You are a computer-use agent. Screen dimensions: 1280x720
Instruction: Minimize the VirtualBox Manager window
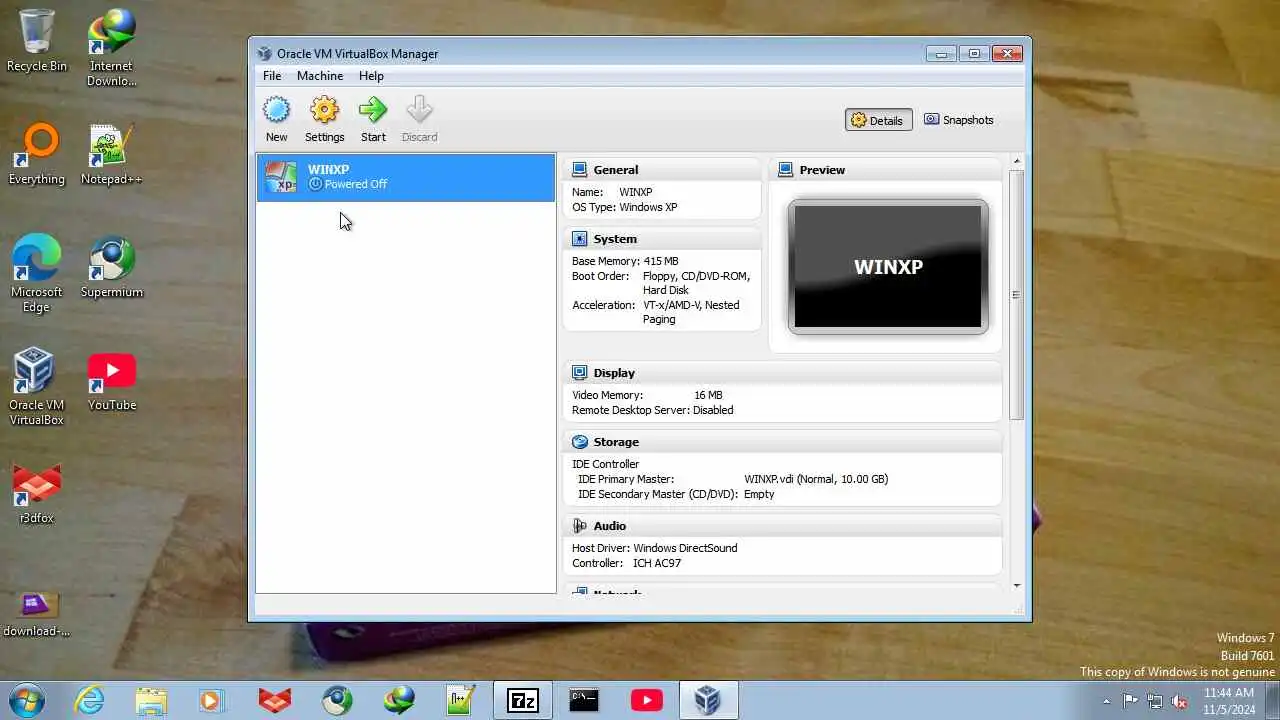point(940,54)
